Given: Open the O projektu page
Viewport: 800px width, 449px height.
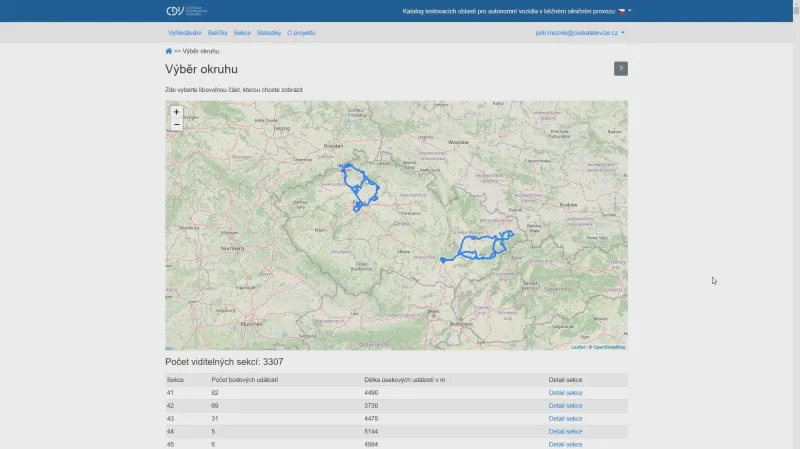Looking at the screenshot, I should [x=301, y=33].
